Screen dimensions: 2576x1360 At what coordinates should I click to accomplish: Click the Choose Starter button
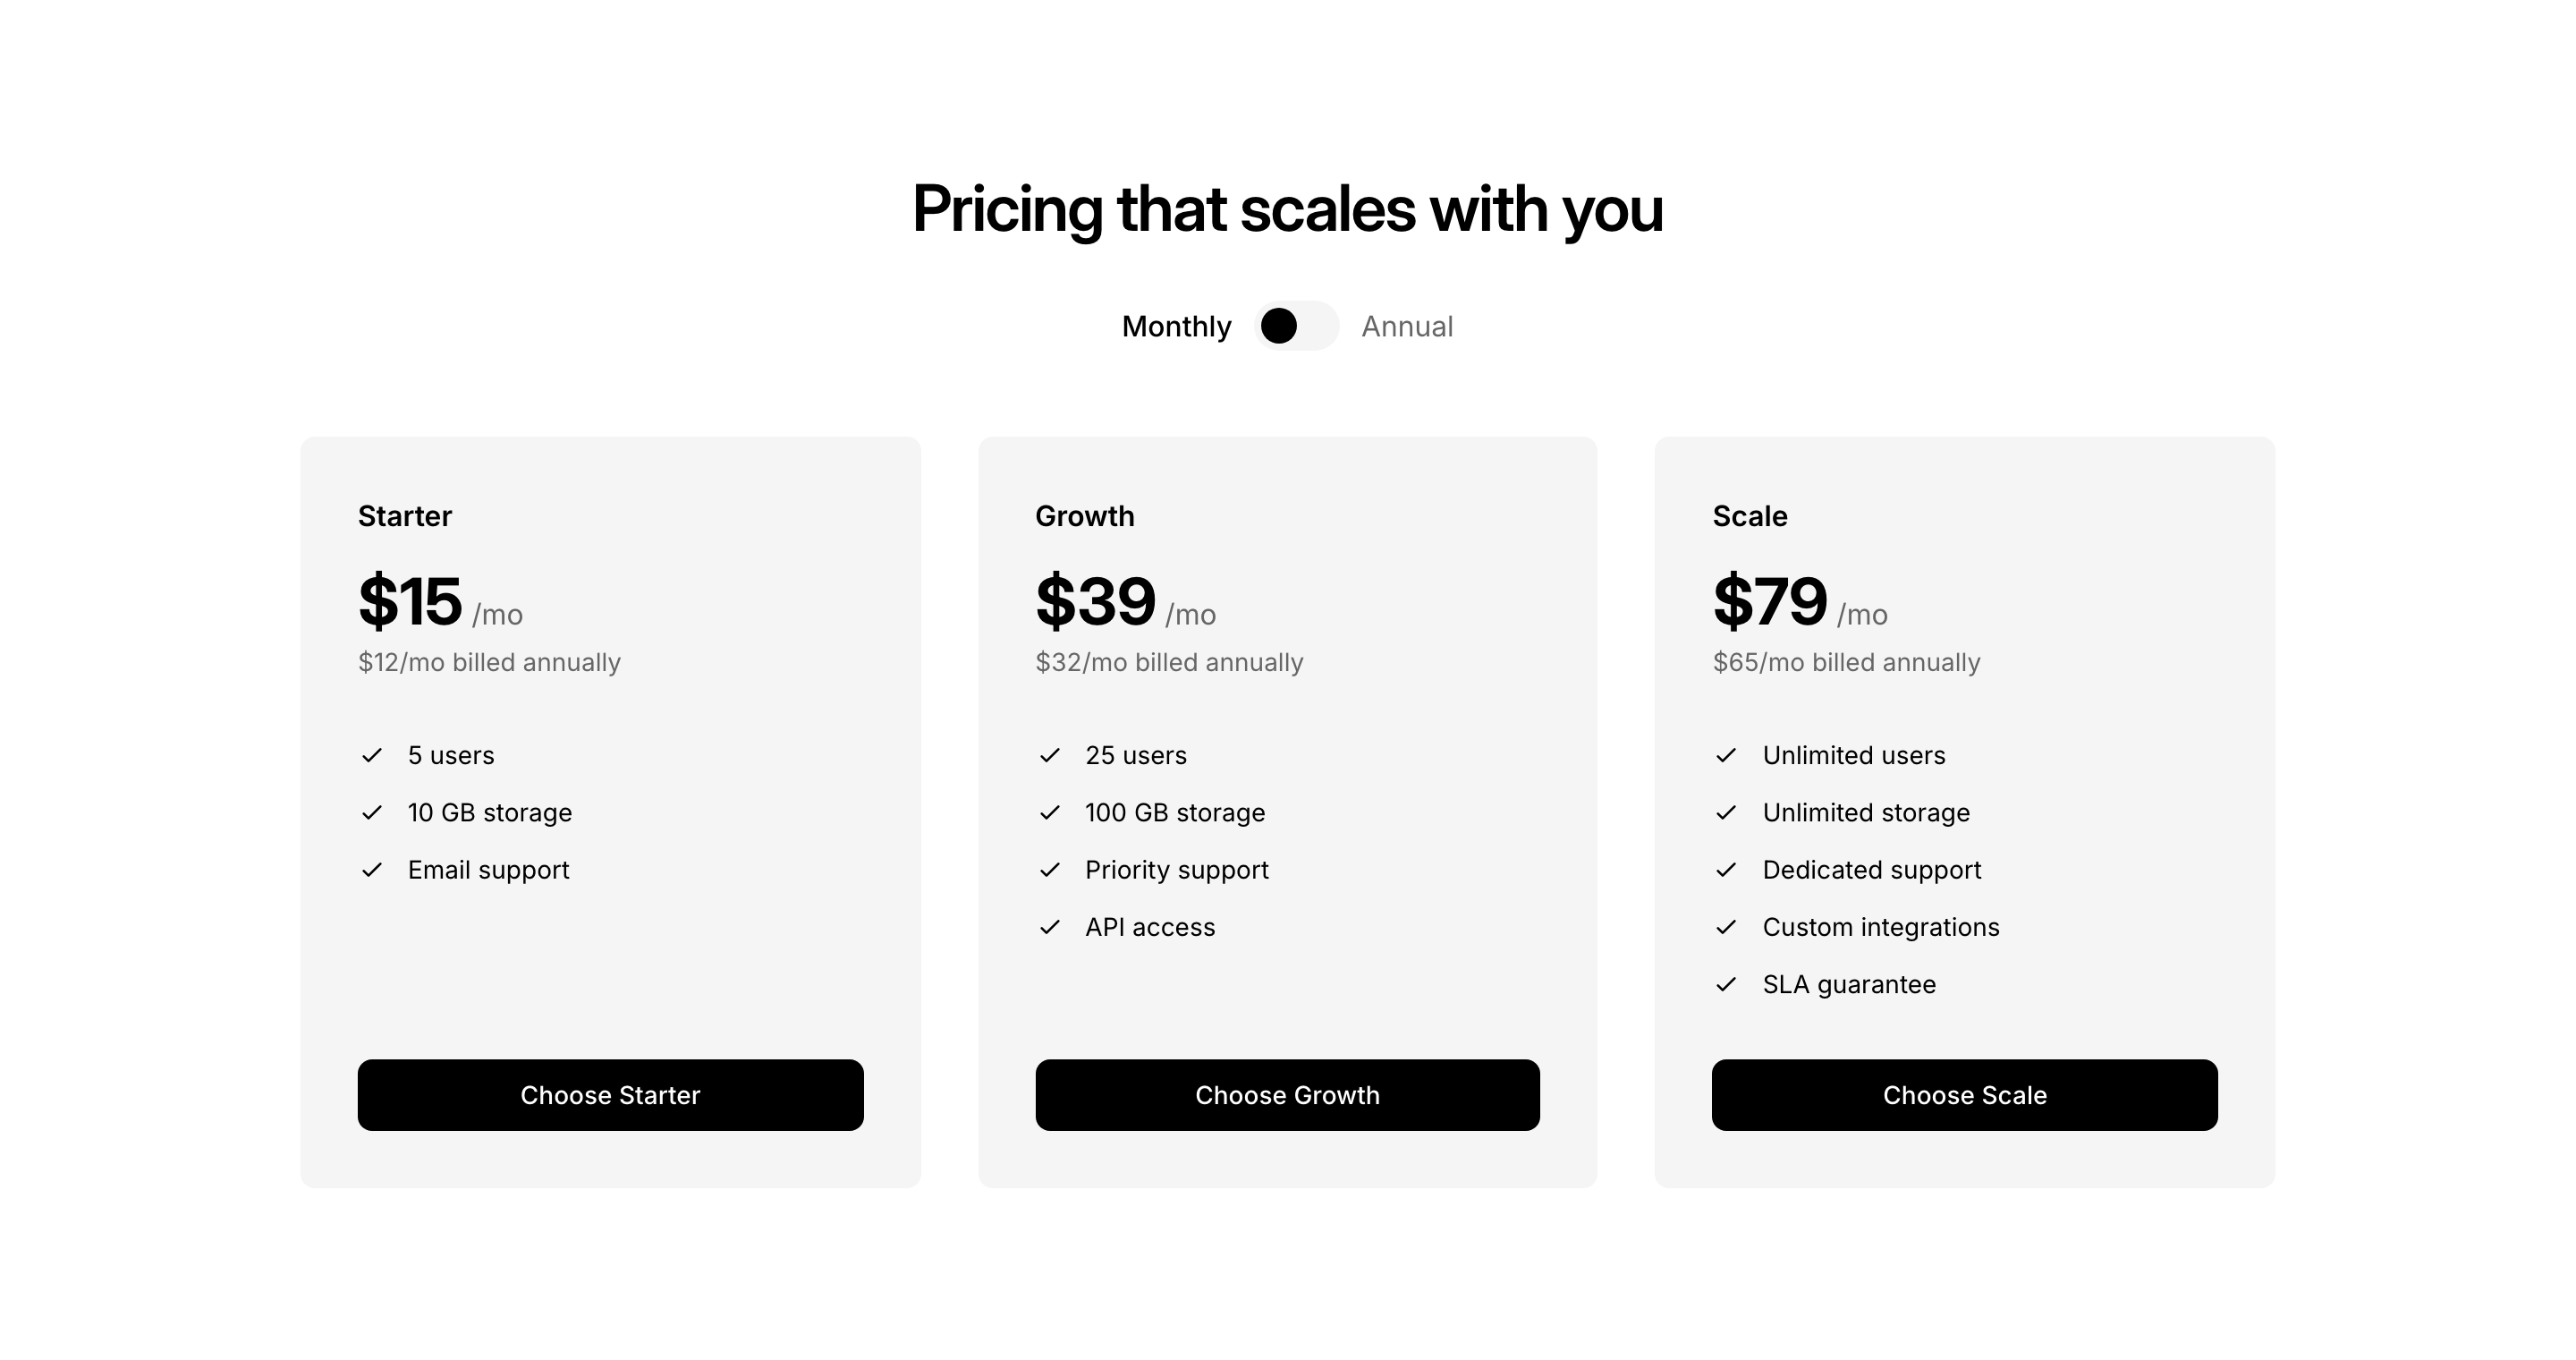coord(610,1095)
